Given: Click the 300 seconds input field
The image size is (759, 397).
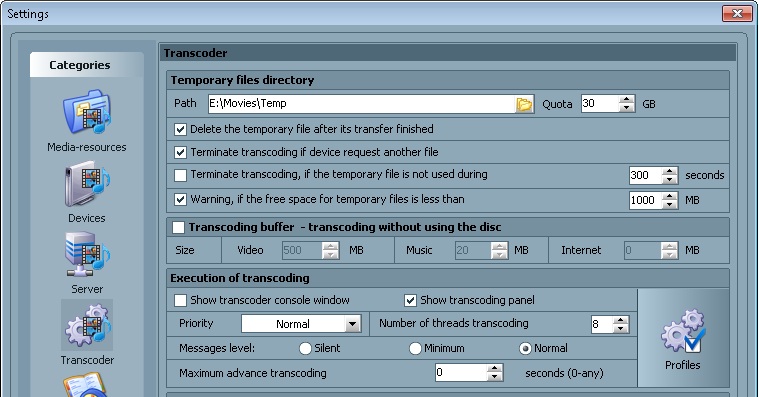Looking at the screenshot, I should (x=646, y=175).
